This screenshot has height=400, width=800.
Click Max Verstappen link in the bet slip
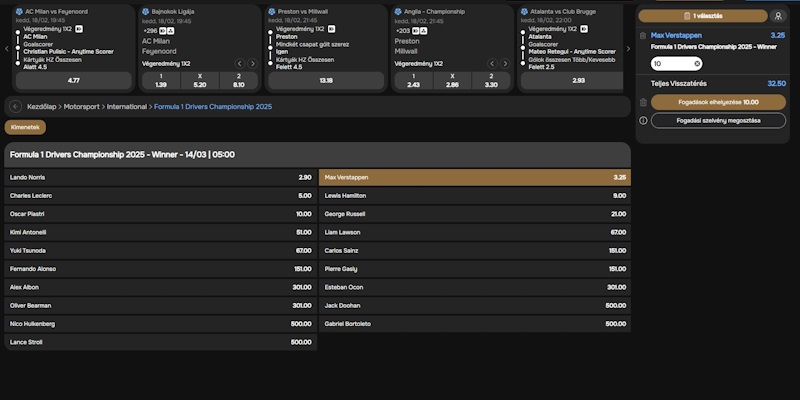click(x=676, y=36)
